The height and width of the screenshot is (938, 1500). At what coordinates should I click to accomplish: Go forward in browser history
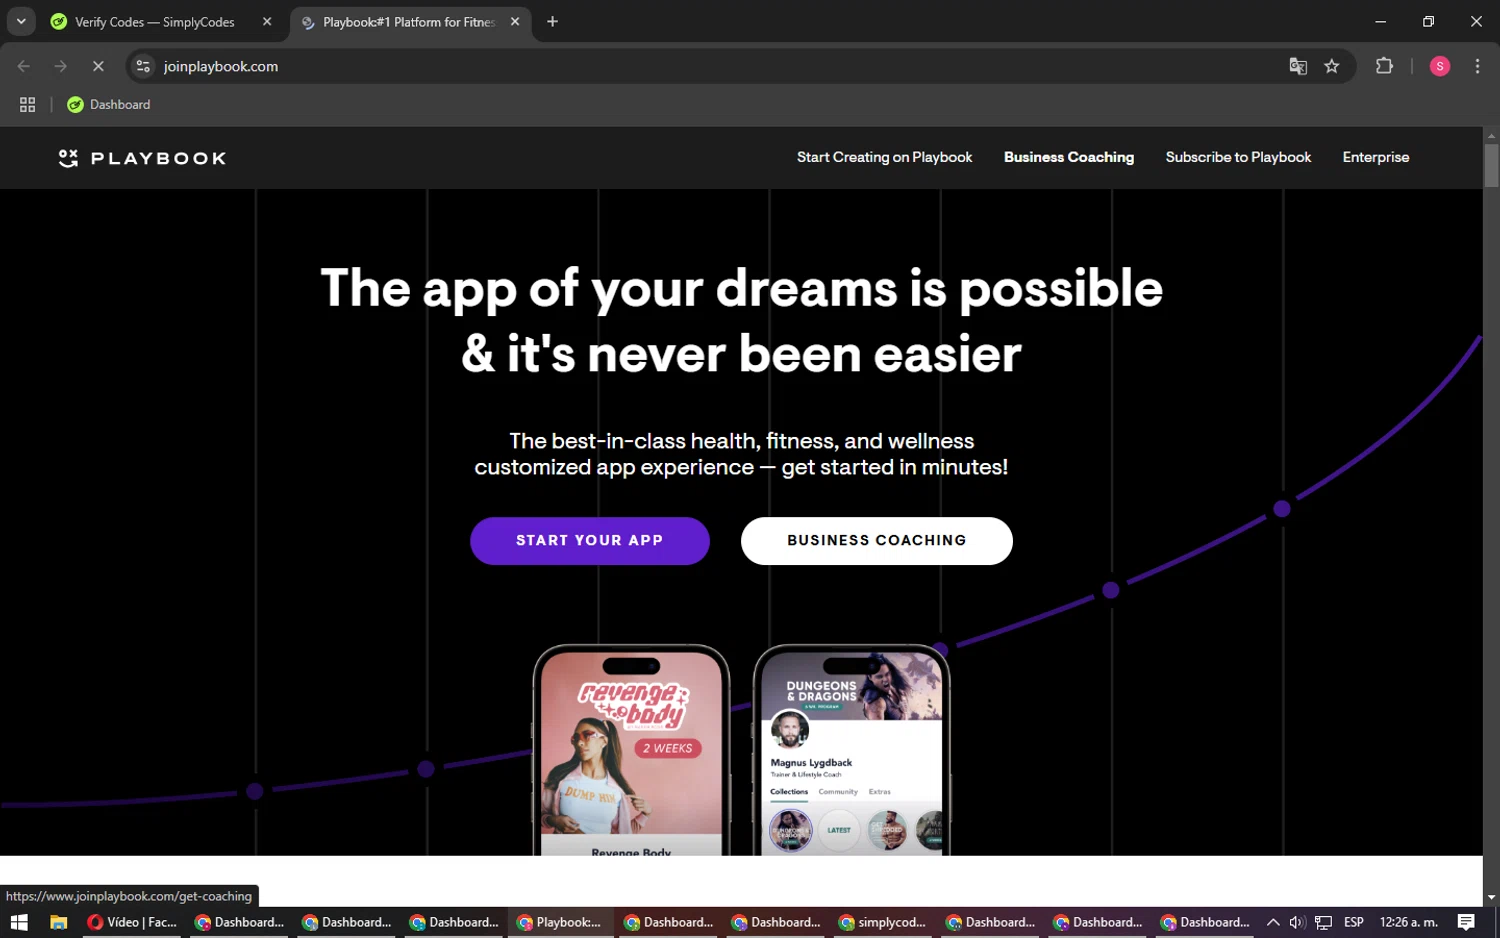pyautogui.click(x=61, y=66)
